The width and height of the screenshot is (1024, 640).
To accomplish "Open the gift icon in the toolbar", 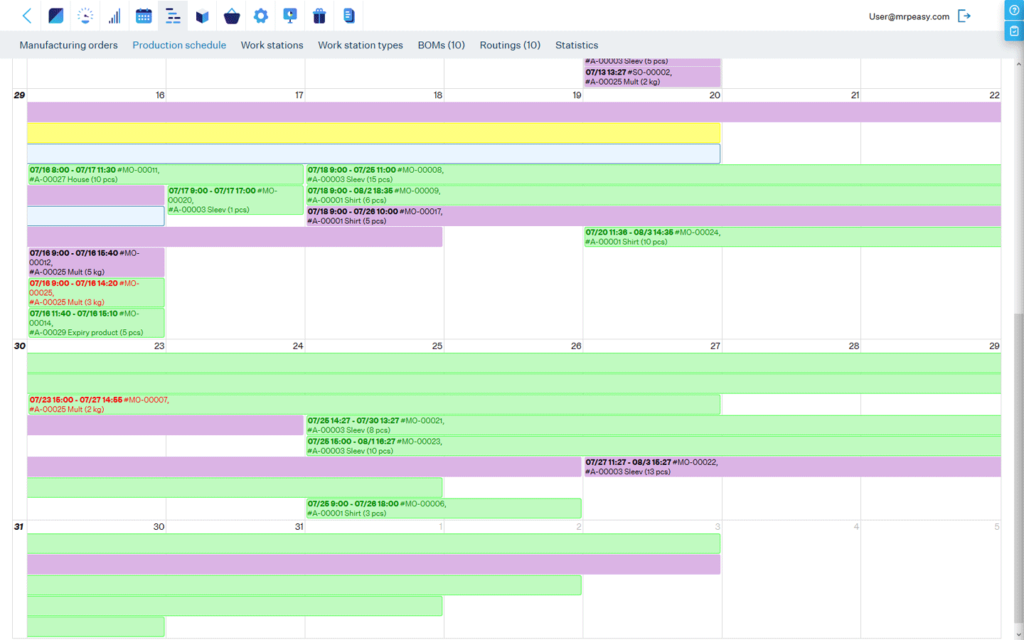I will (x=317, y=15).
